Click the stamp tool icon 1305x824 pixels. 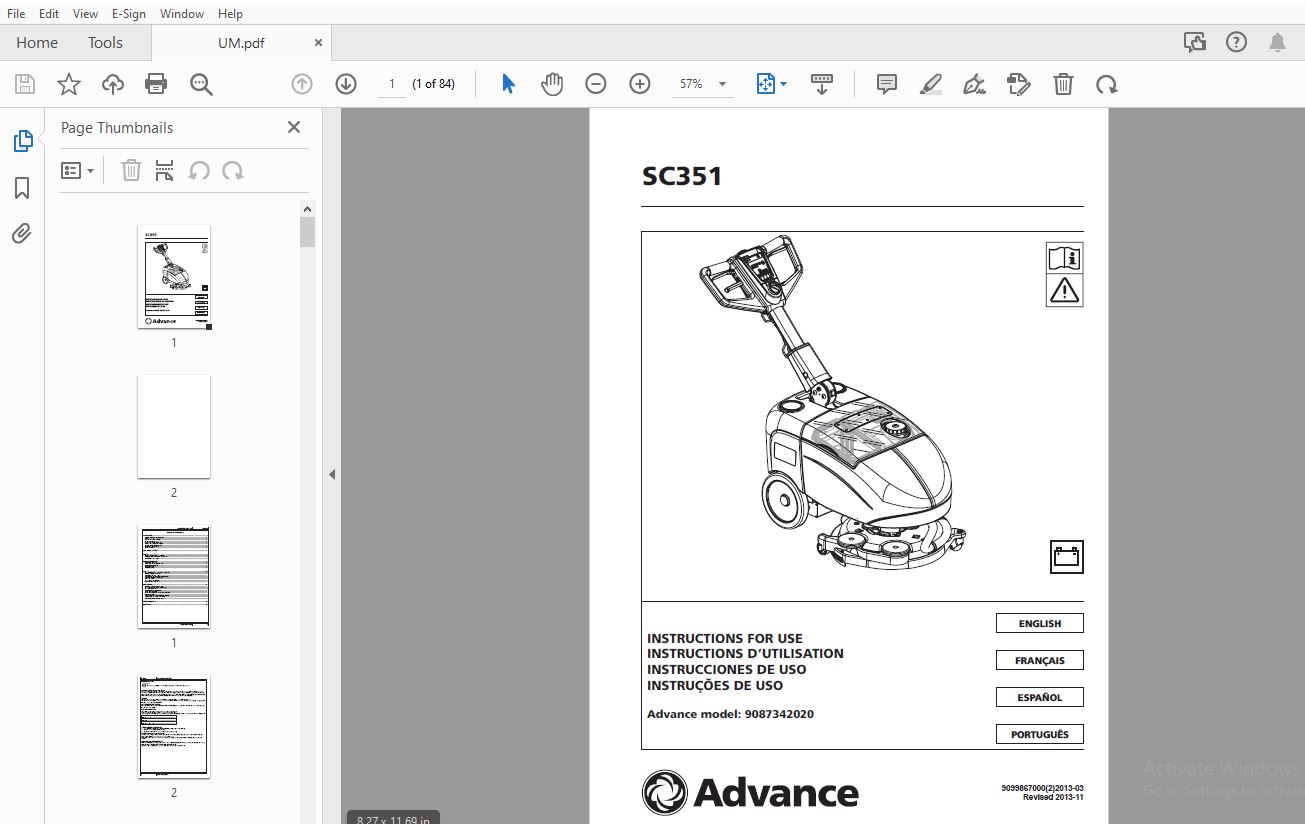[1018, 84]
